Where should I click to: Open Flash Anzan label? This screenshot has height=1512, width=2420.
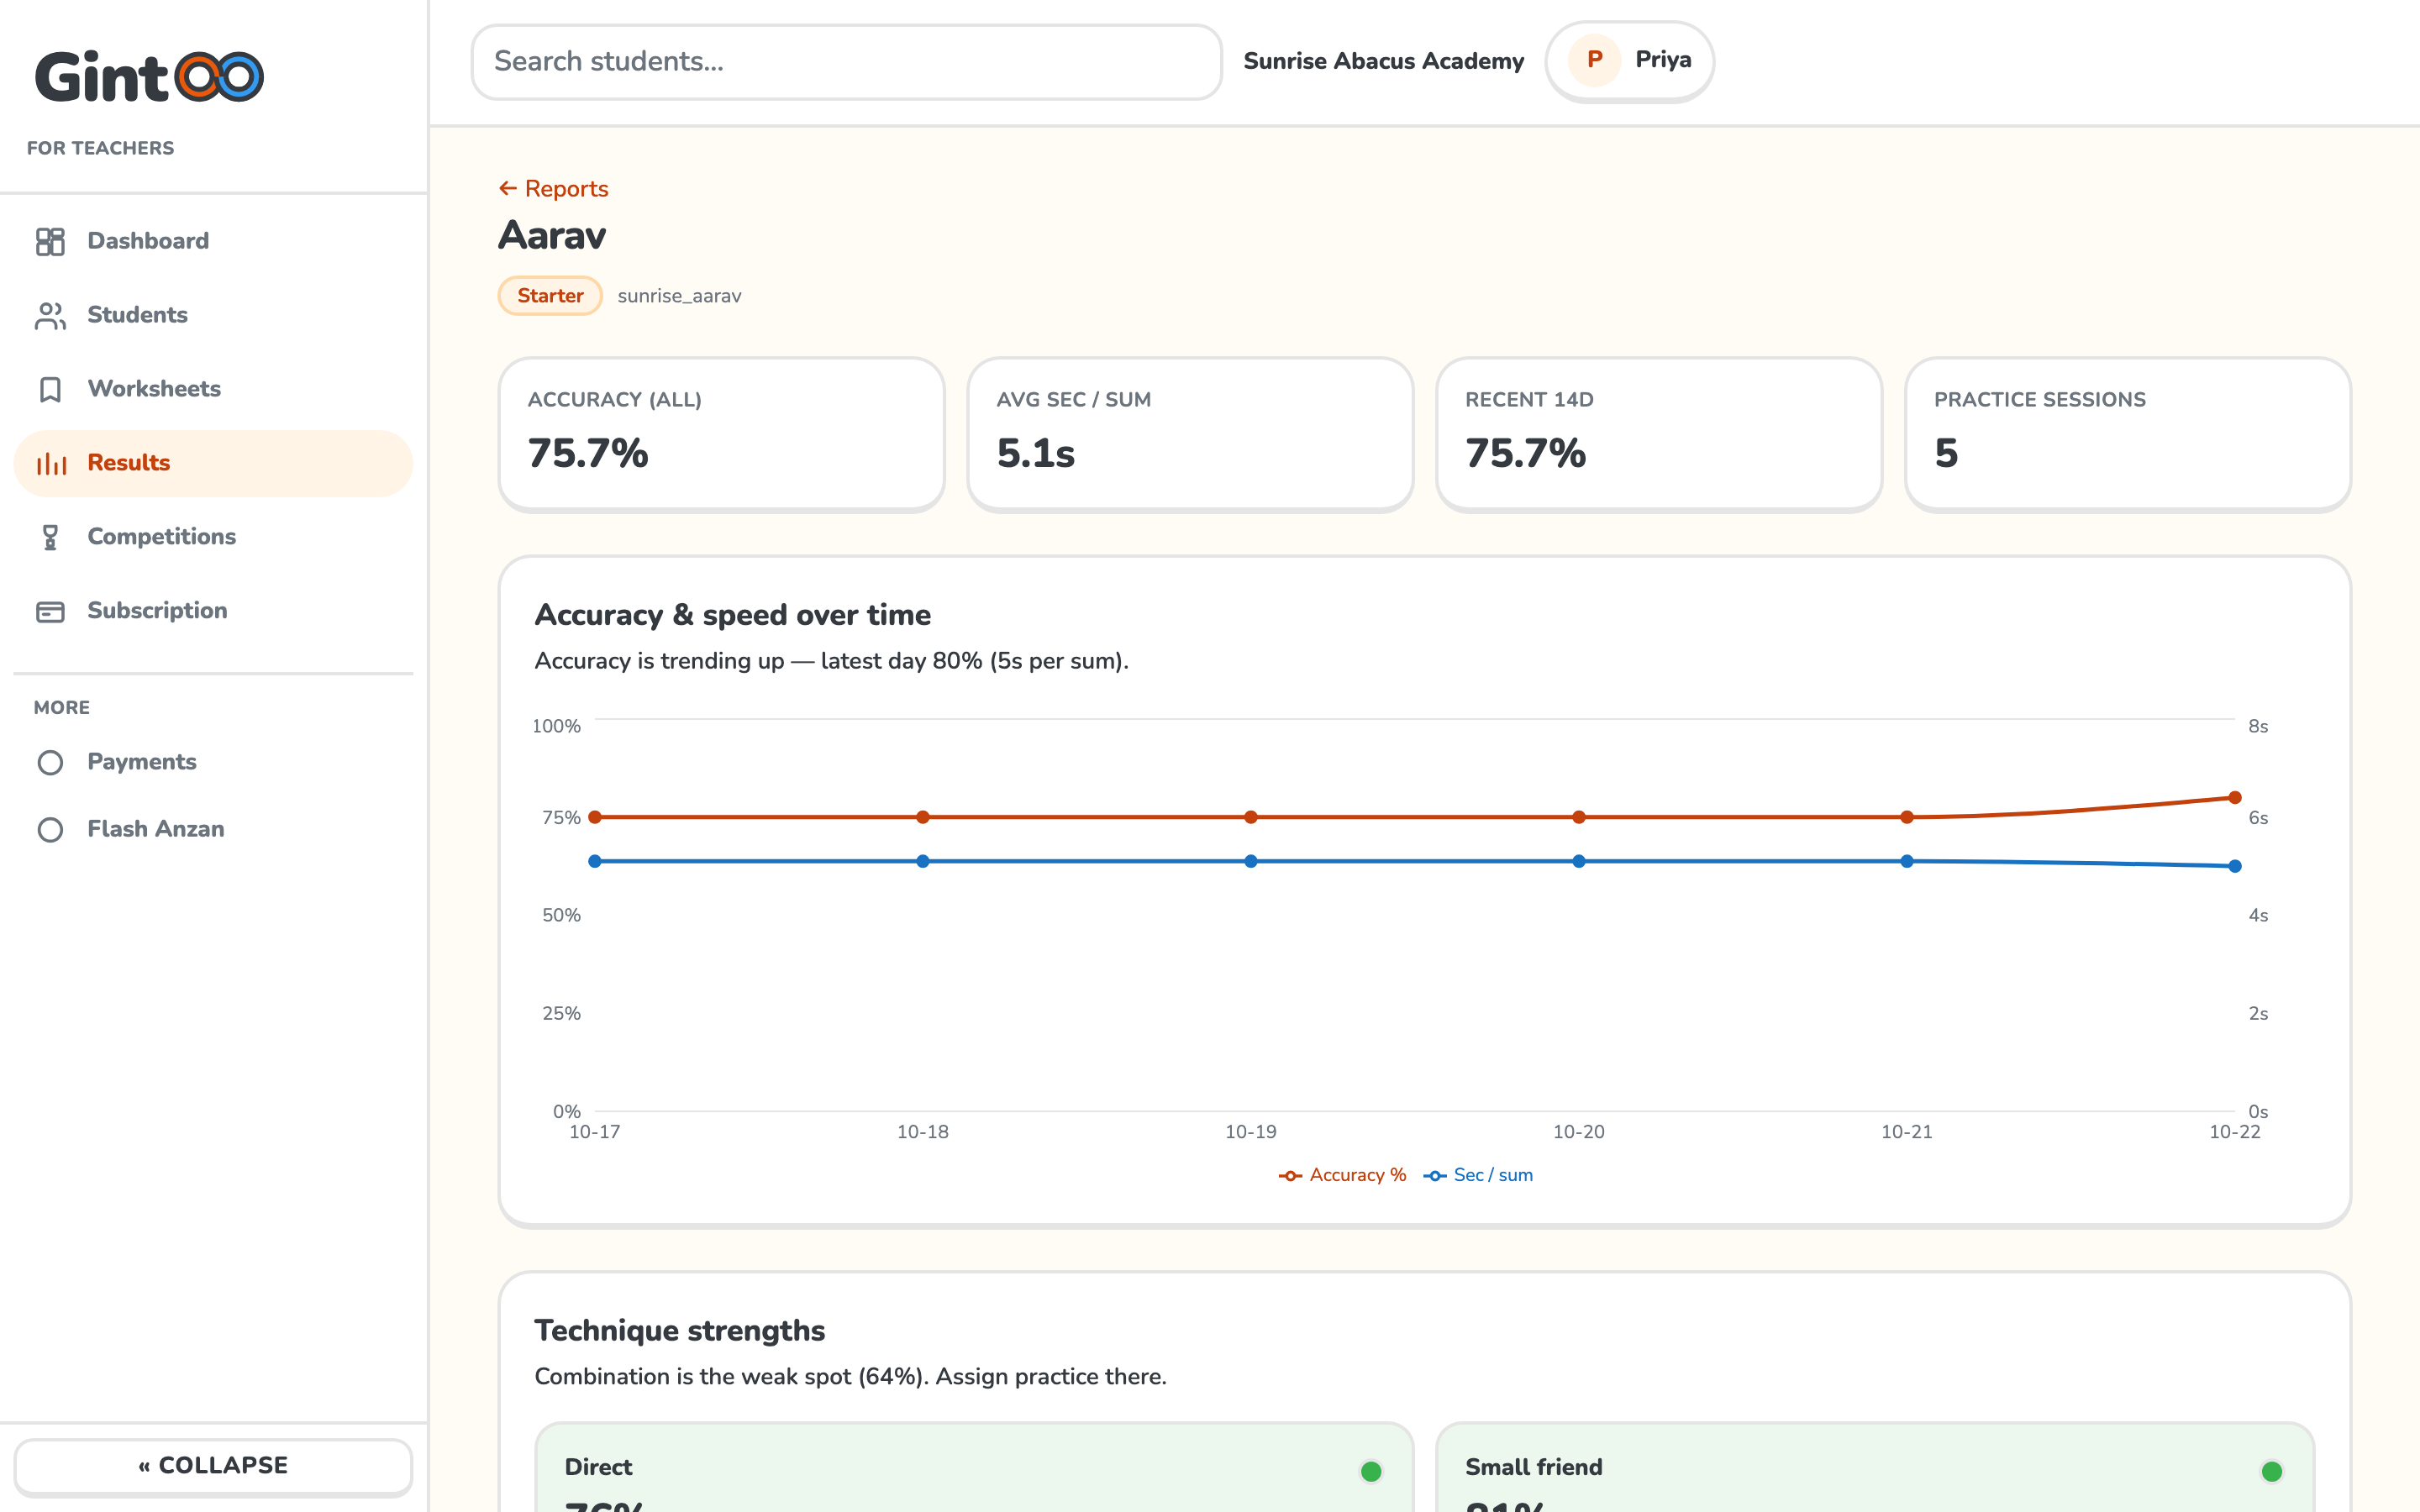point(155,829)
